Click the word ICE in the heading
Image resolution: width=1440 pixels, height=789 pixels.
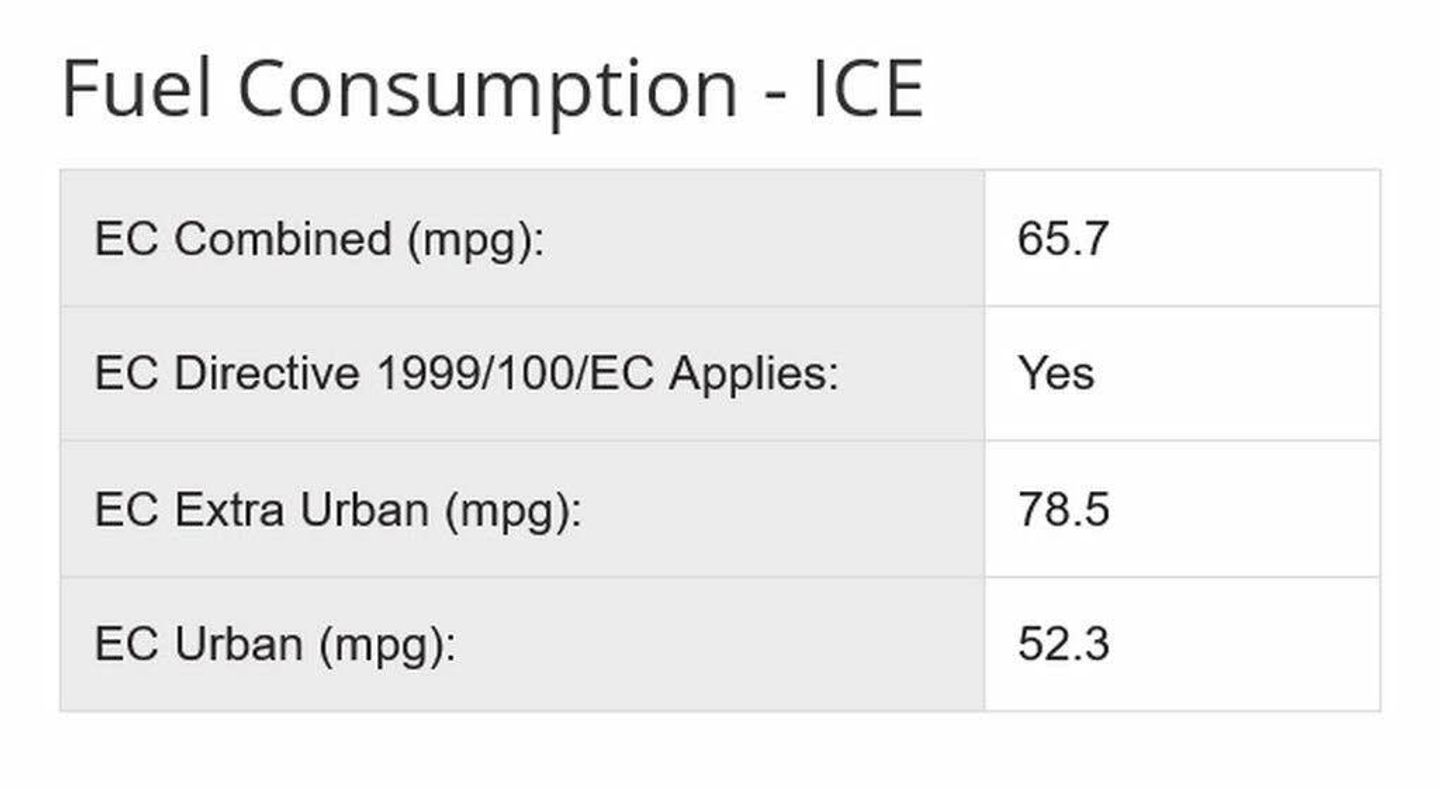coord(867,89)
